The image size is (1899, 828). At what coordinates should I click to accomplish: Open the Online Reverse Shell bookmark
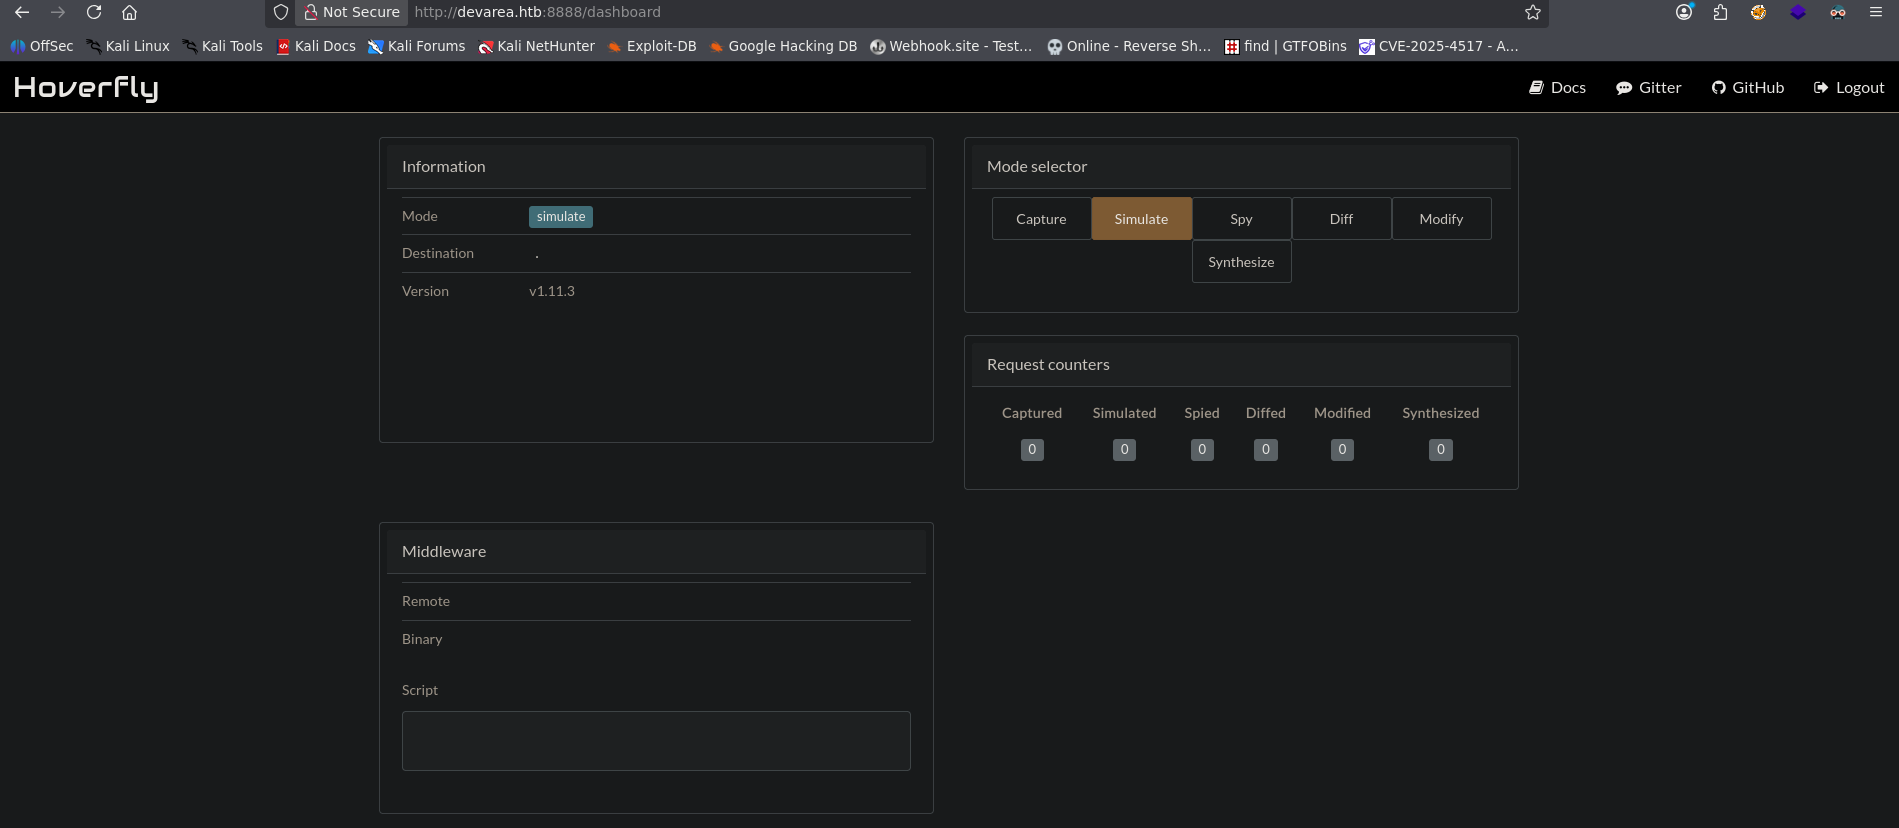point(1129,46)
